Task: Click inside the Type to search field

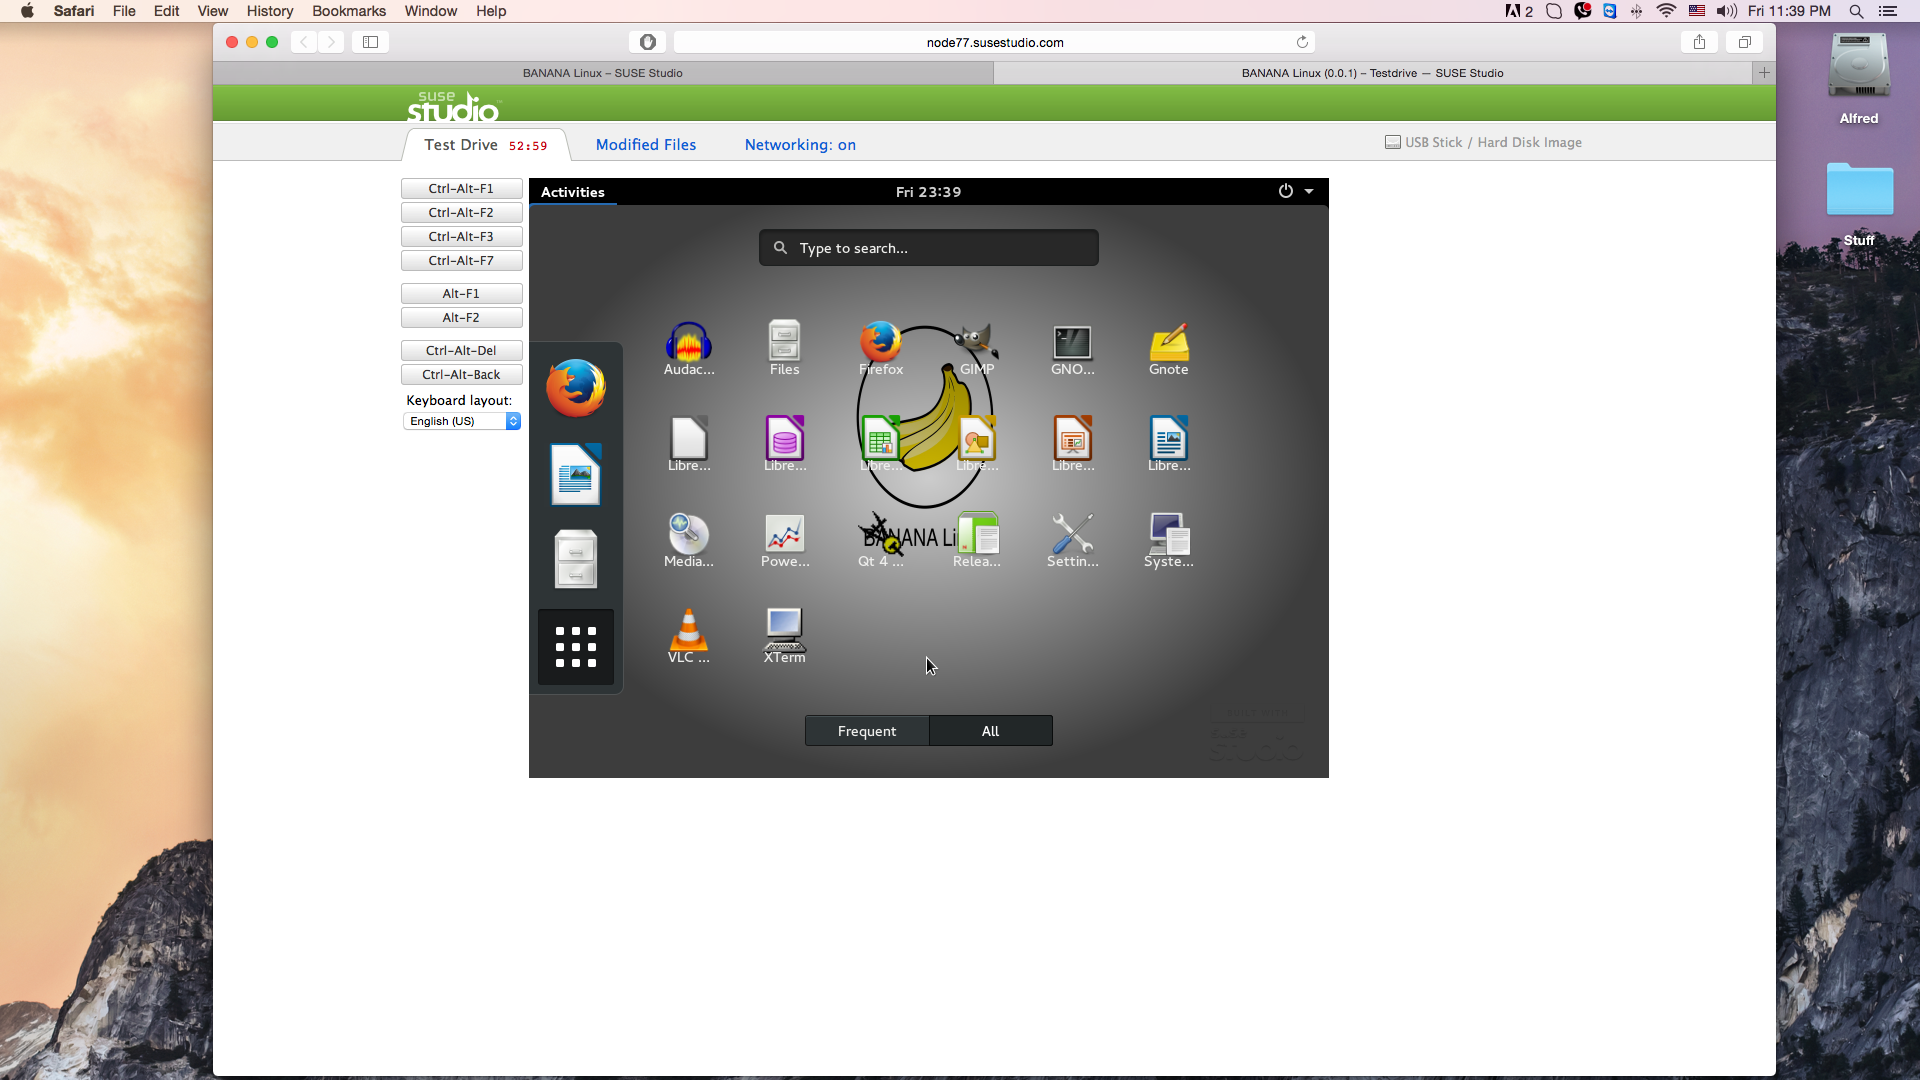Action: click(x=928, y=247)
